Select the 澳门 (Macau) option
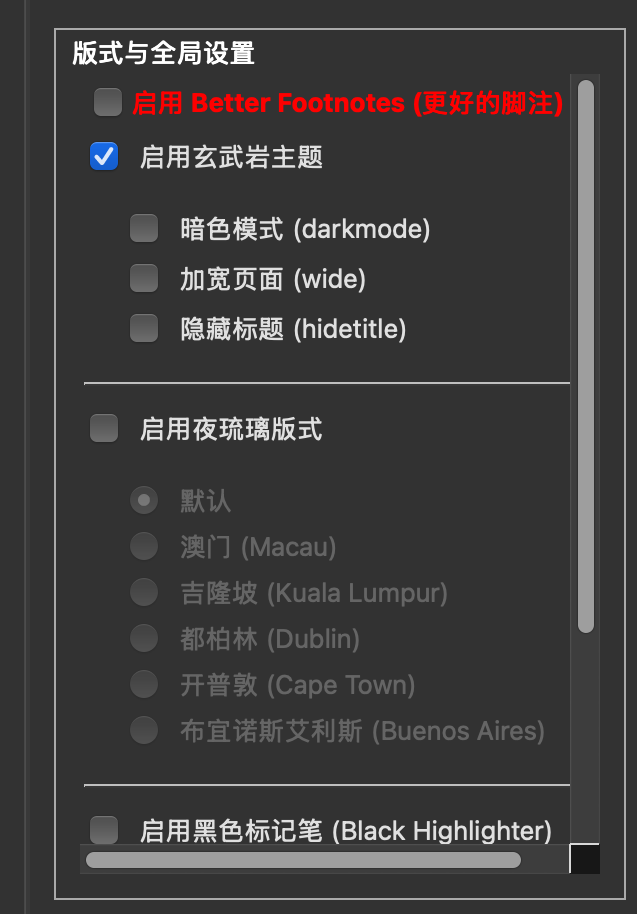Screen dimensions: 637x914 coord(143,545)
